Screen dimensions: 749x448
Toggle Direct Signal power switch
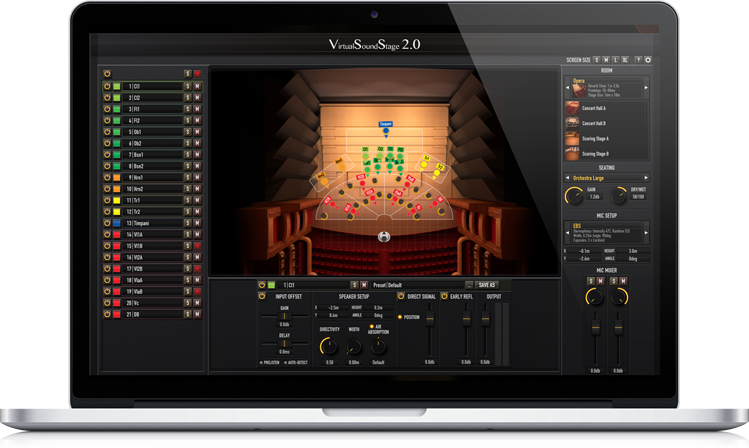pos(401,297)
